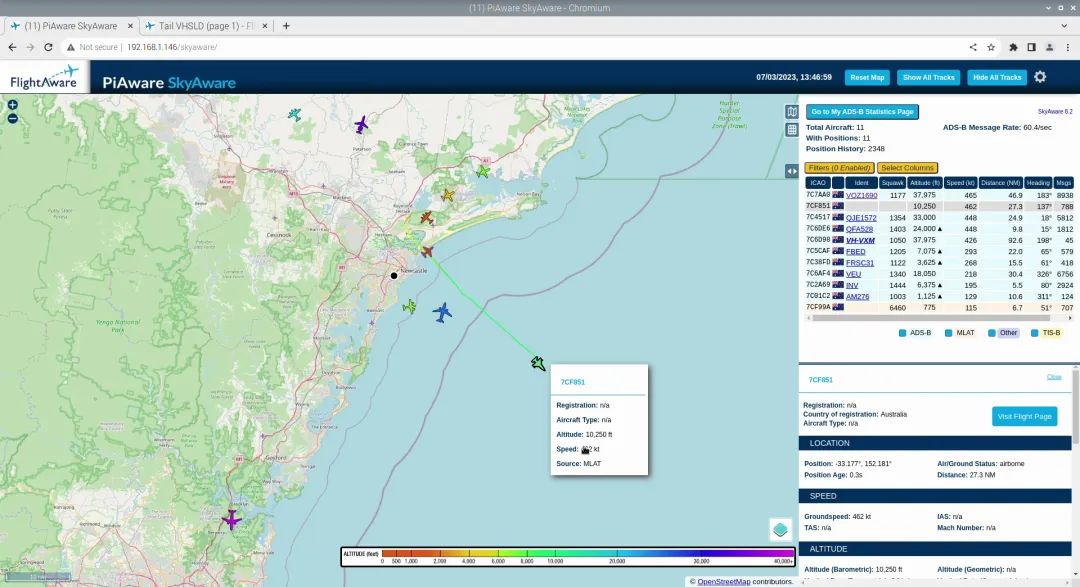Select the 7CF99A aircraft row
Viewport: 1080px width, 587px height.
[x=939, y=308]
